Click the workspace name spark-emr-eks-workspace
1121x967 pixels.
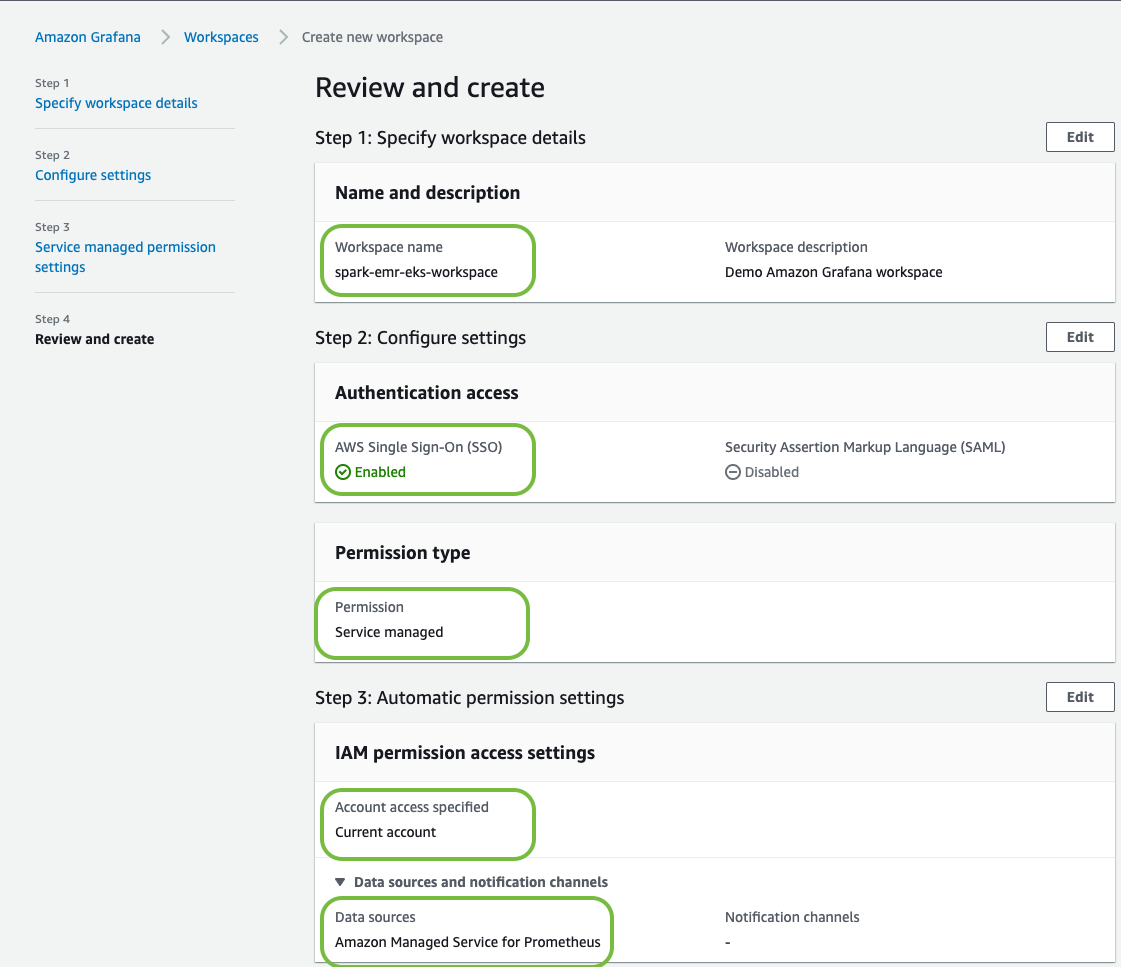[415, 272]
